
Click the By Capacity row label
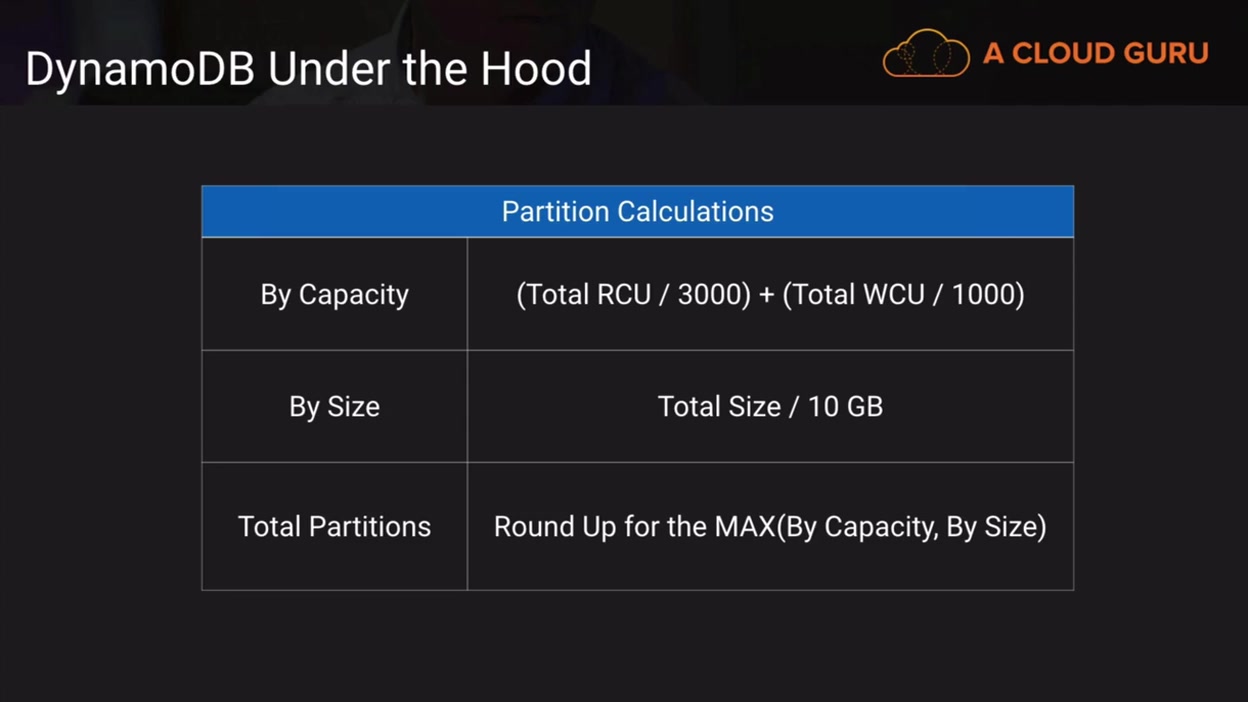click(334, 295)
